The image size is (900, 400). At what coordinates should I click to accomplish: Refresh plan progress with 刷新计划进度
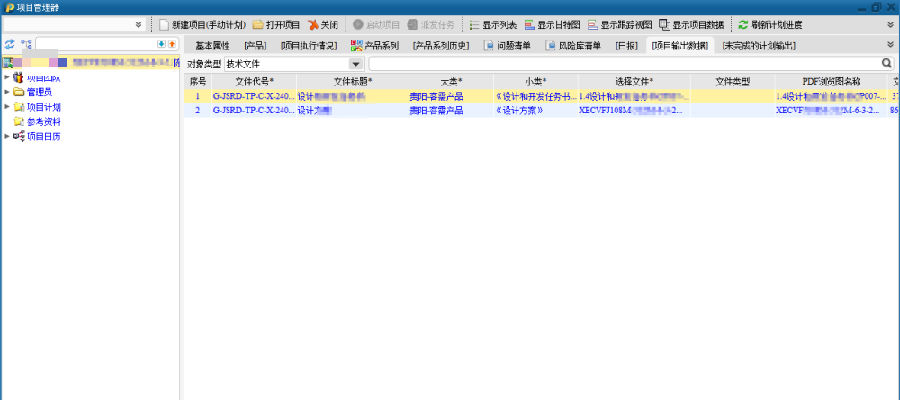[770, 25]
